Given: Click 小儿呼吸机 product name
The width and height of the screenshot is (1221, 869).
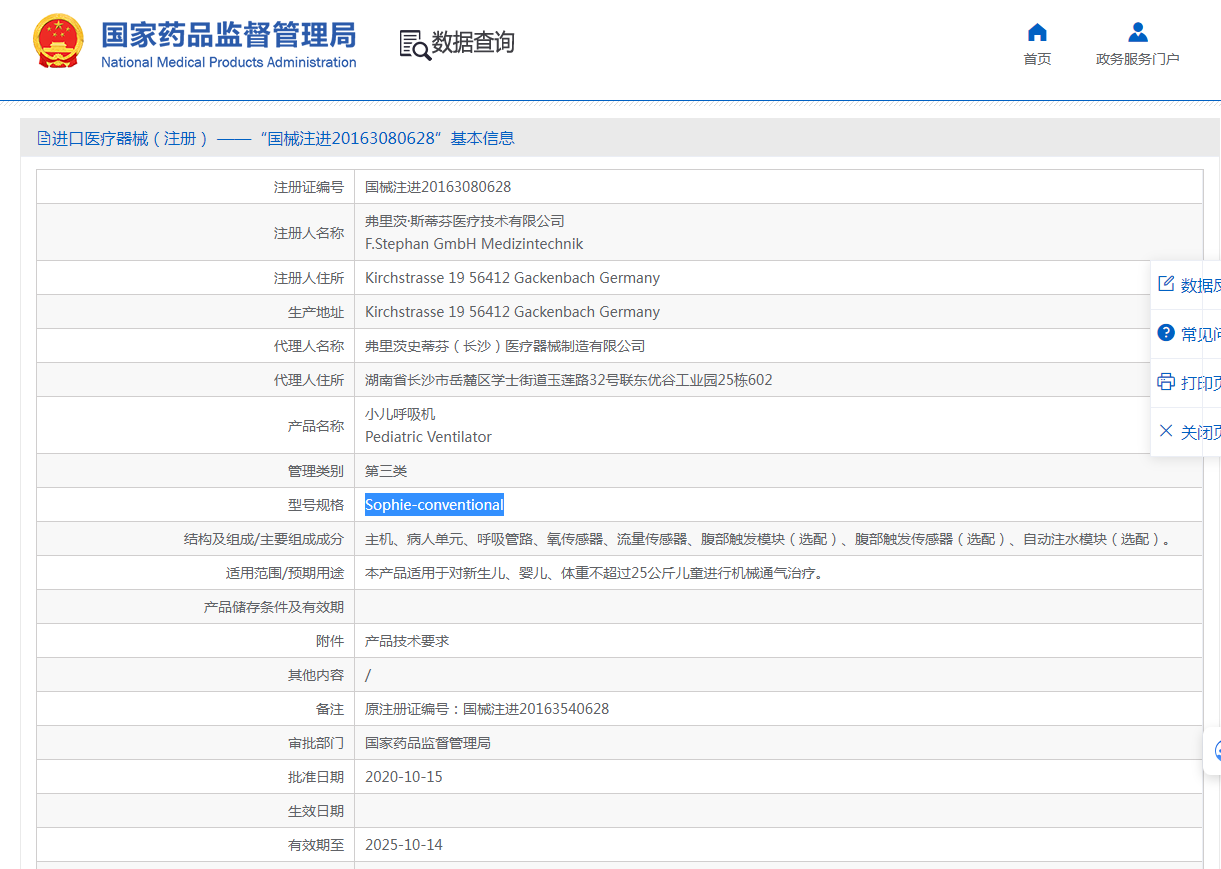Looking at the screenshot, I should pos(400,414).
